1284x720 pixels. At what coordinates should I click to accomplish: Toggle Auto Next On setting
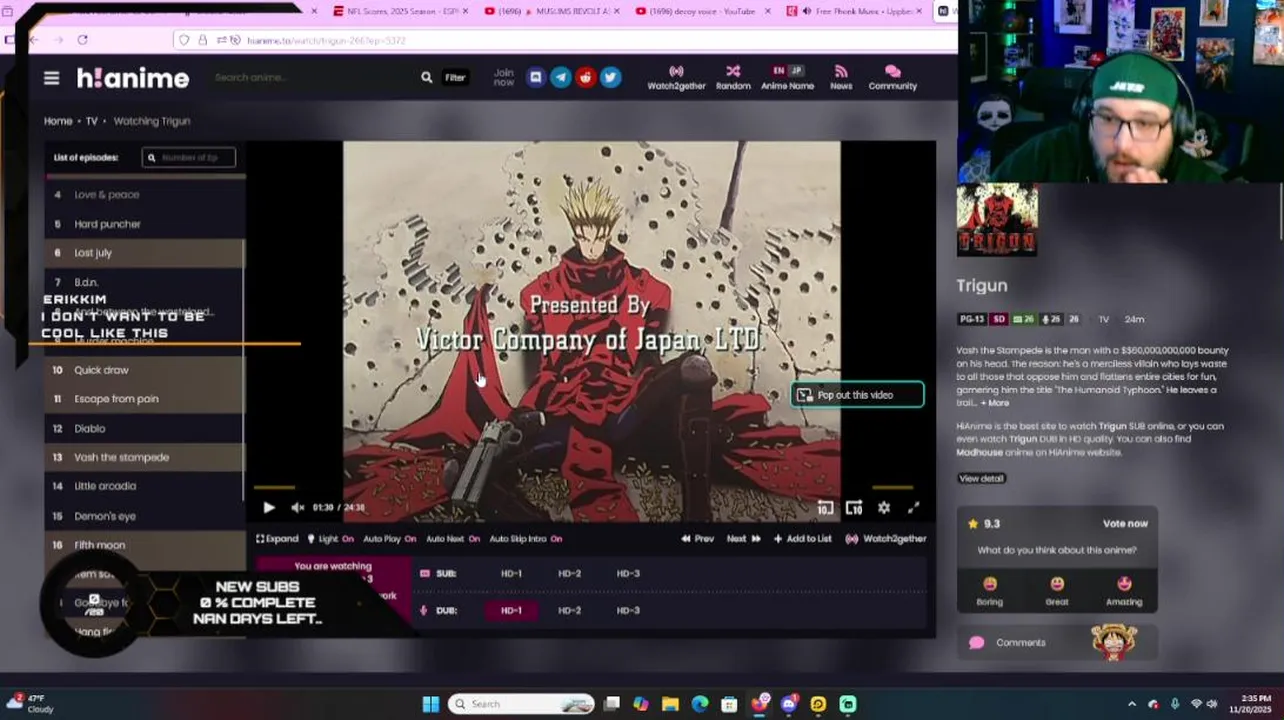(x=453, y=539)
